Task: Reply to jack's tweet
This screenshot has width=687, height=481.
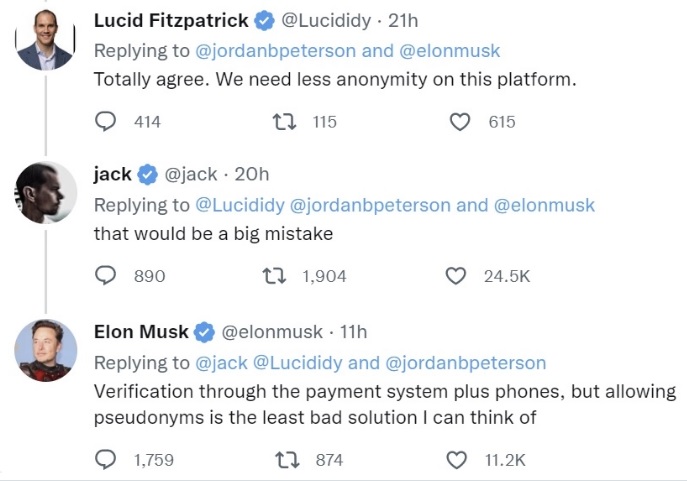Action: (106, 276)
